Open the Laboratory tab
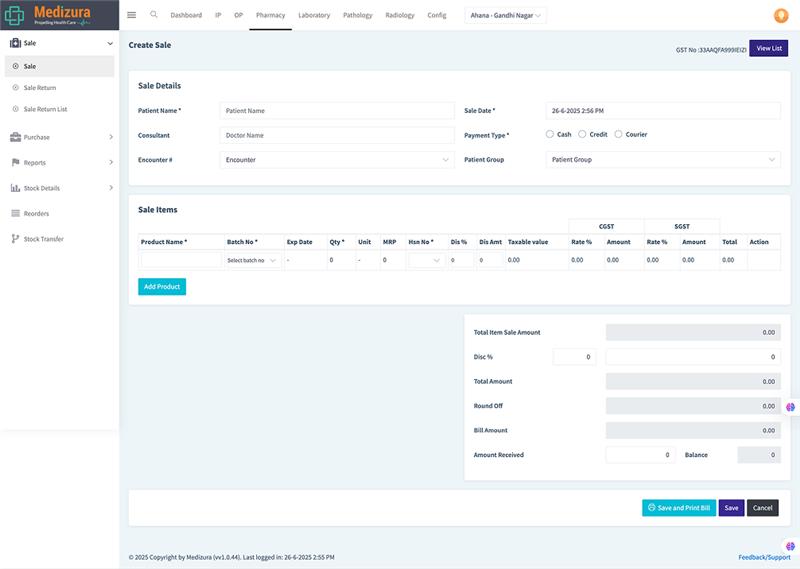Image resolution: width=800 pixels, height=569 pixels. click(314, 15)
